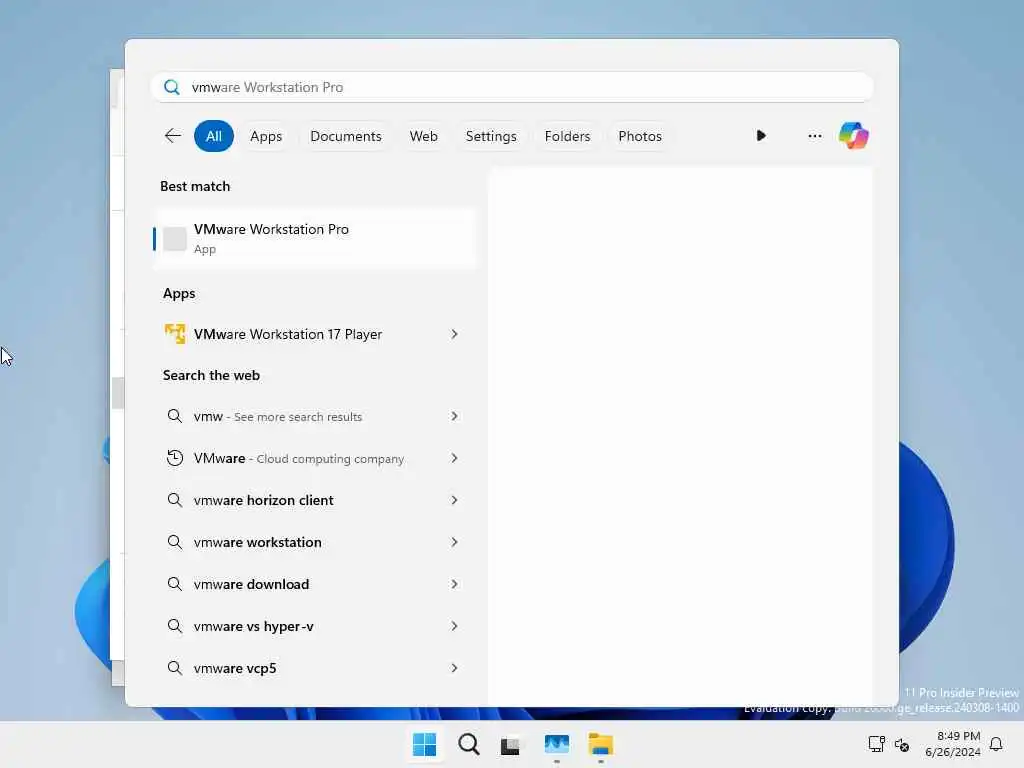Open File Explorer from taskbar
The image size is (1024, 768).
tap(600, 744)
